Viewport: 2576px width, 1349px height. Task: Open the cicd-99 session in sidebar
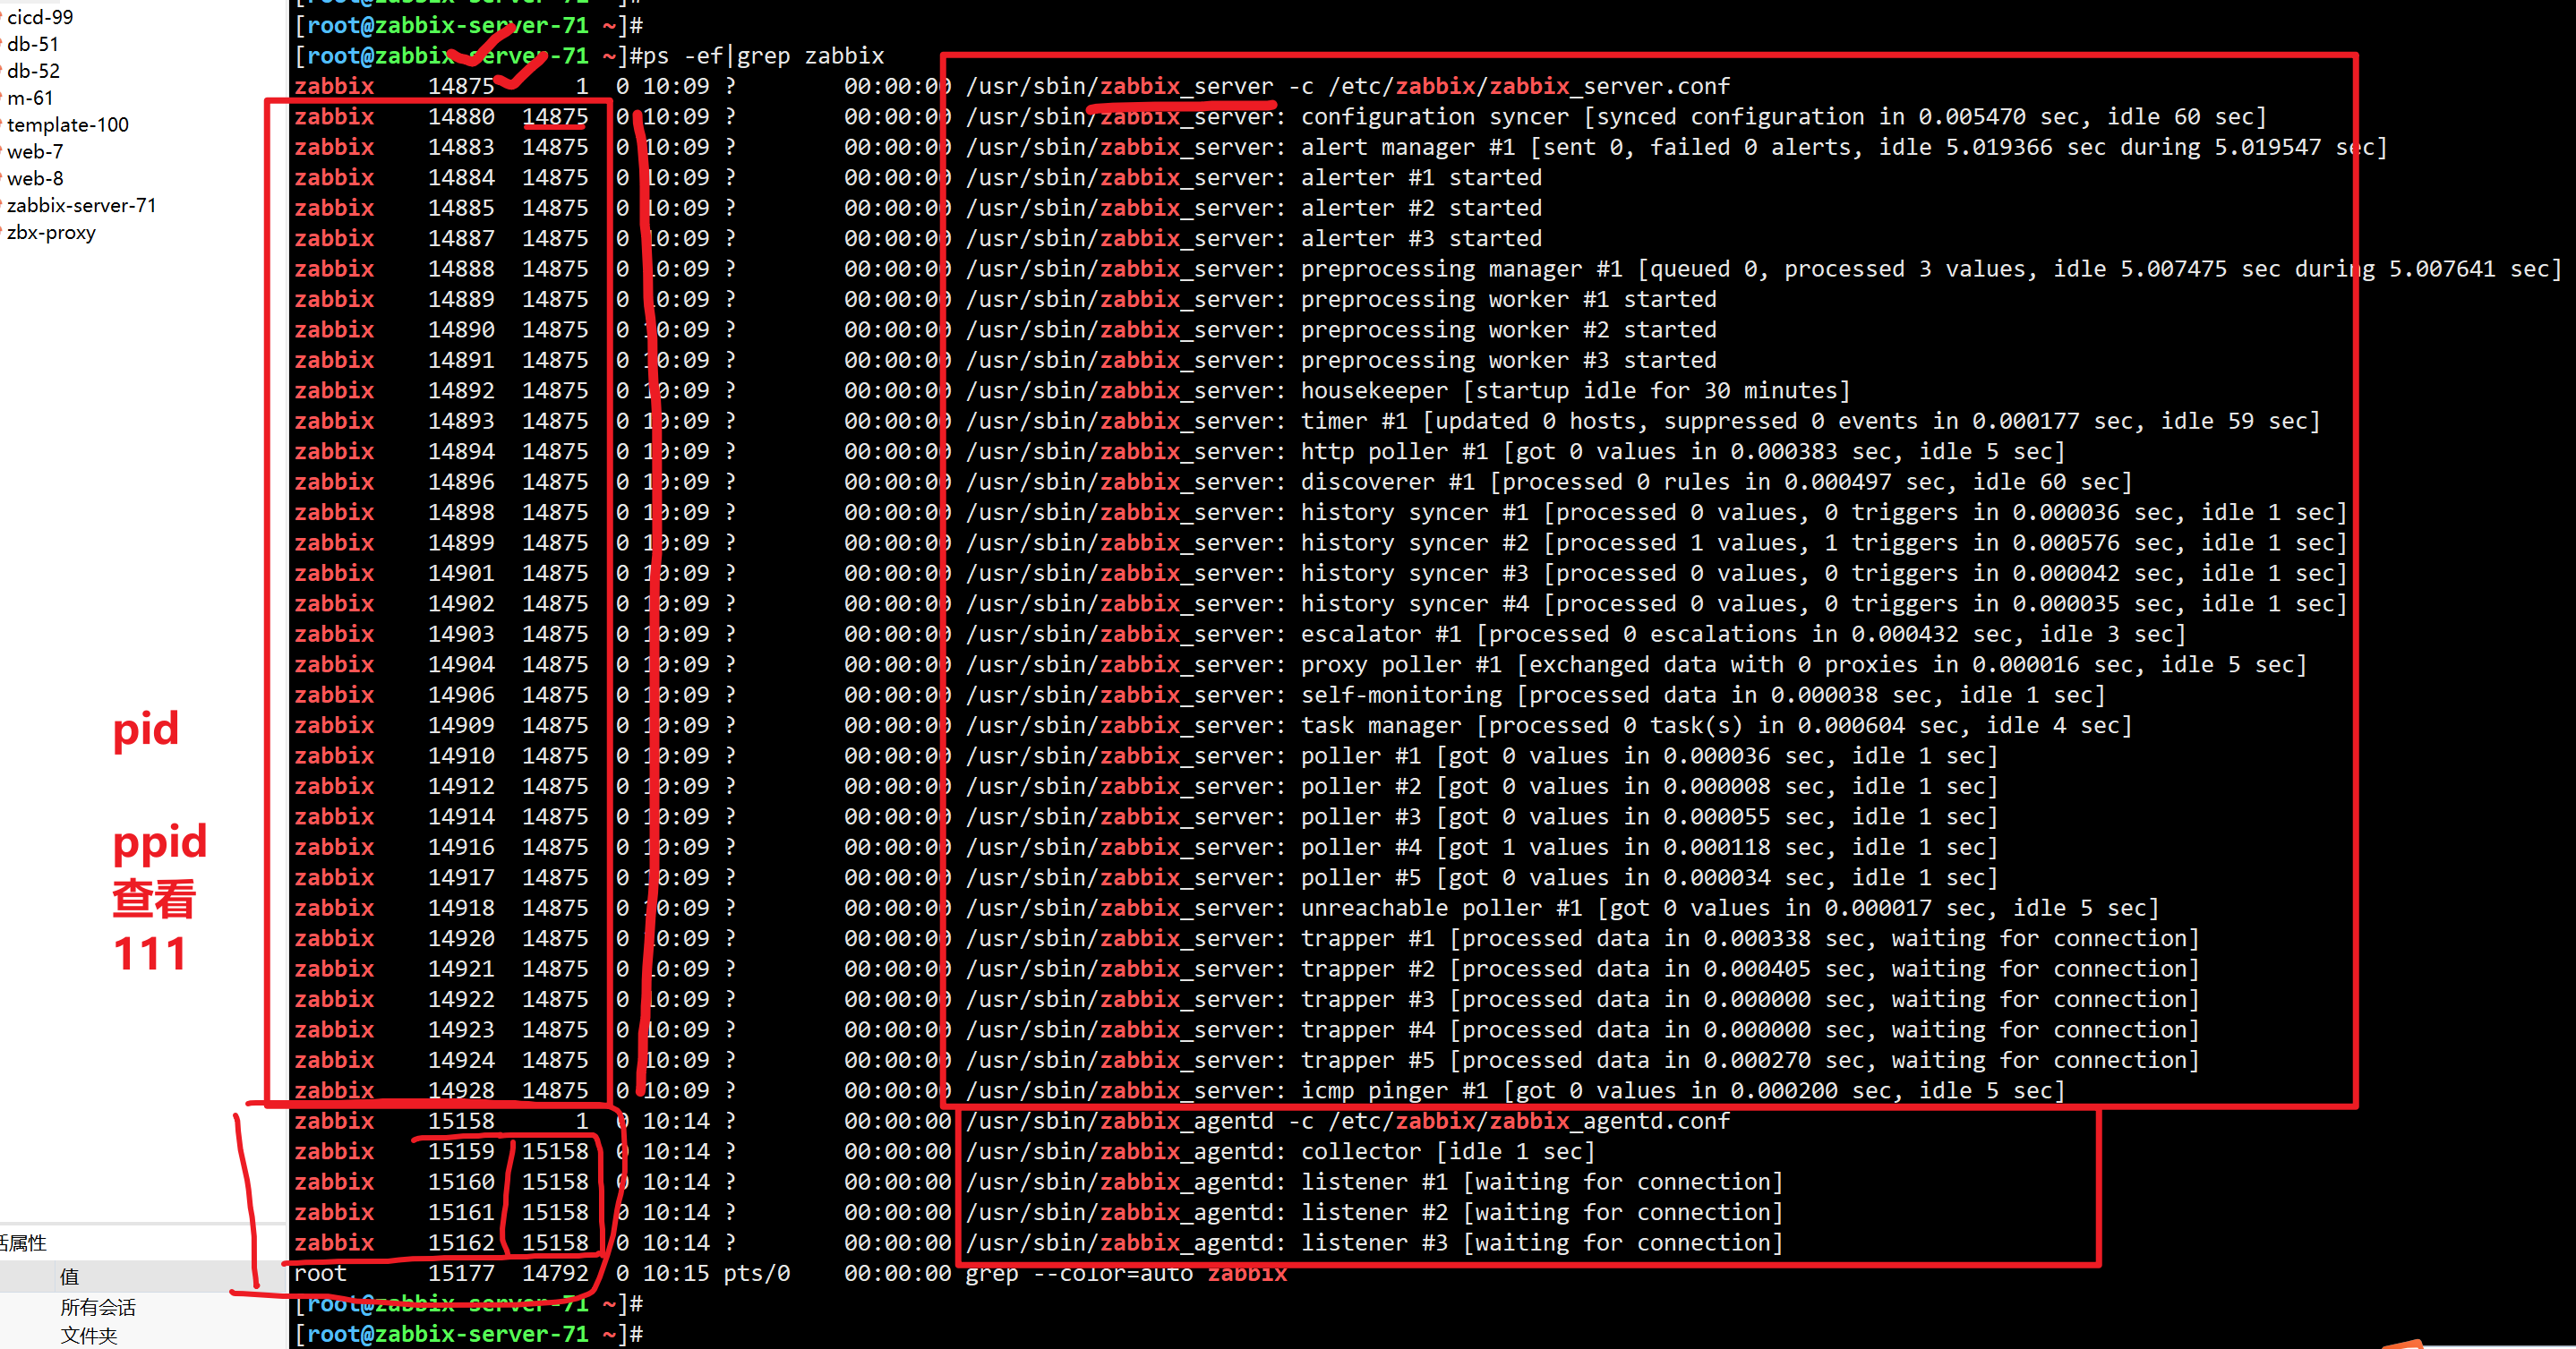pyautogui.click(x=40, y=17)
